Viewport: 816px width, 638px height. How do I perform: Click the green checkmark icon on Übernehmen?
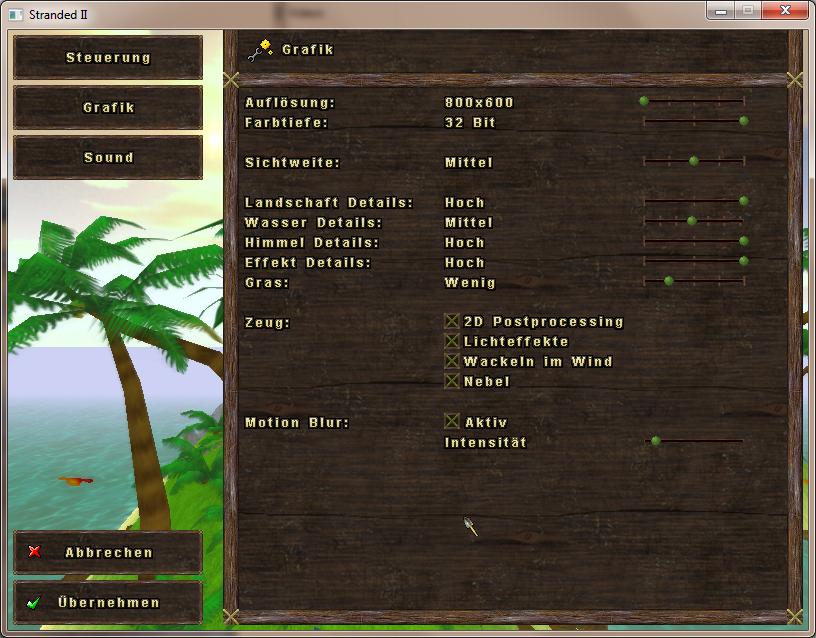pyautogui.click(x=33, y=603)
